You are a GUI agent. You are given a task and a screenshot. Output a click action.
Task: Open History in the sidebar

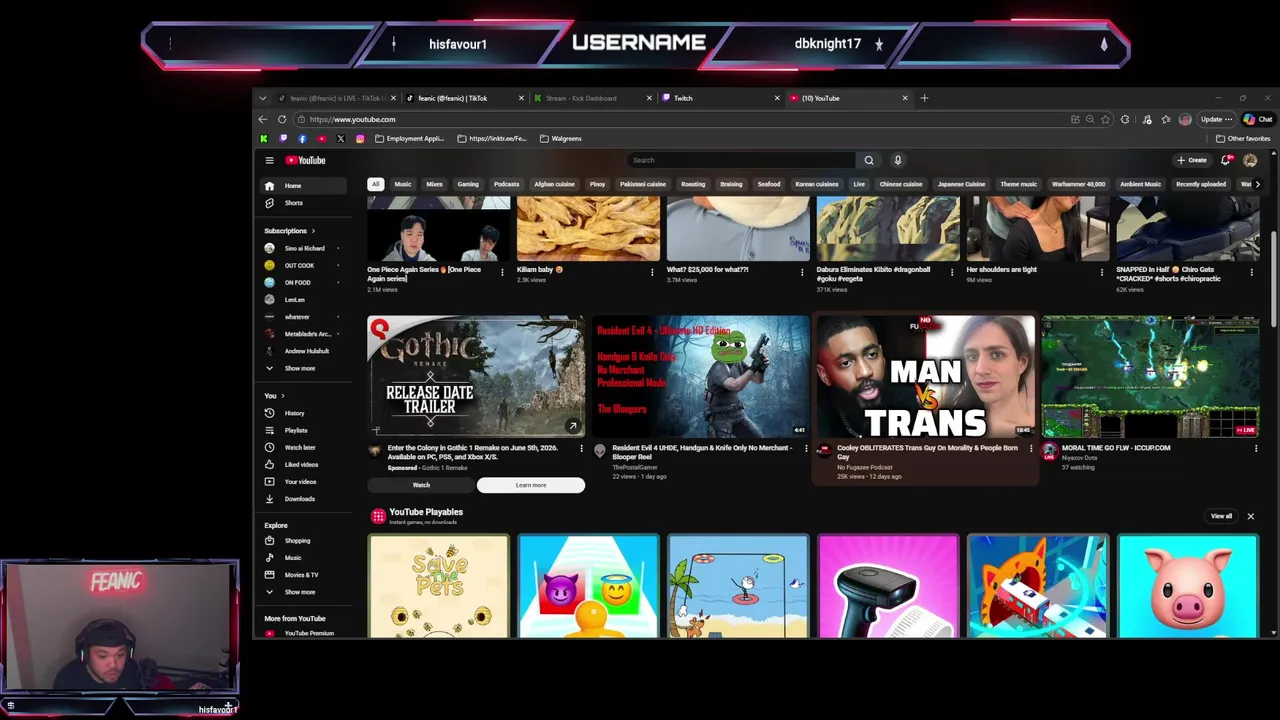coord(304,413)
